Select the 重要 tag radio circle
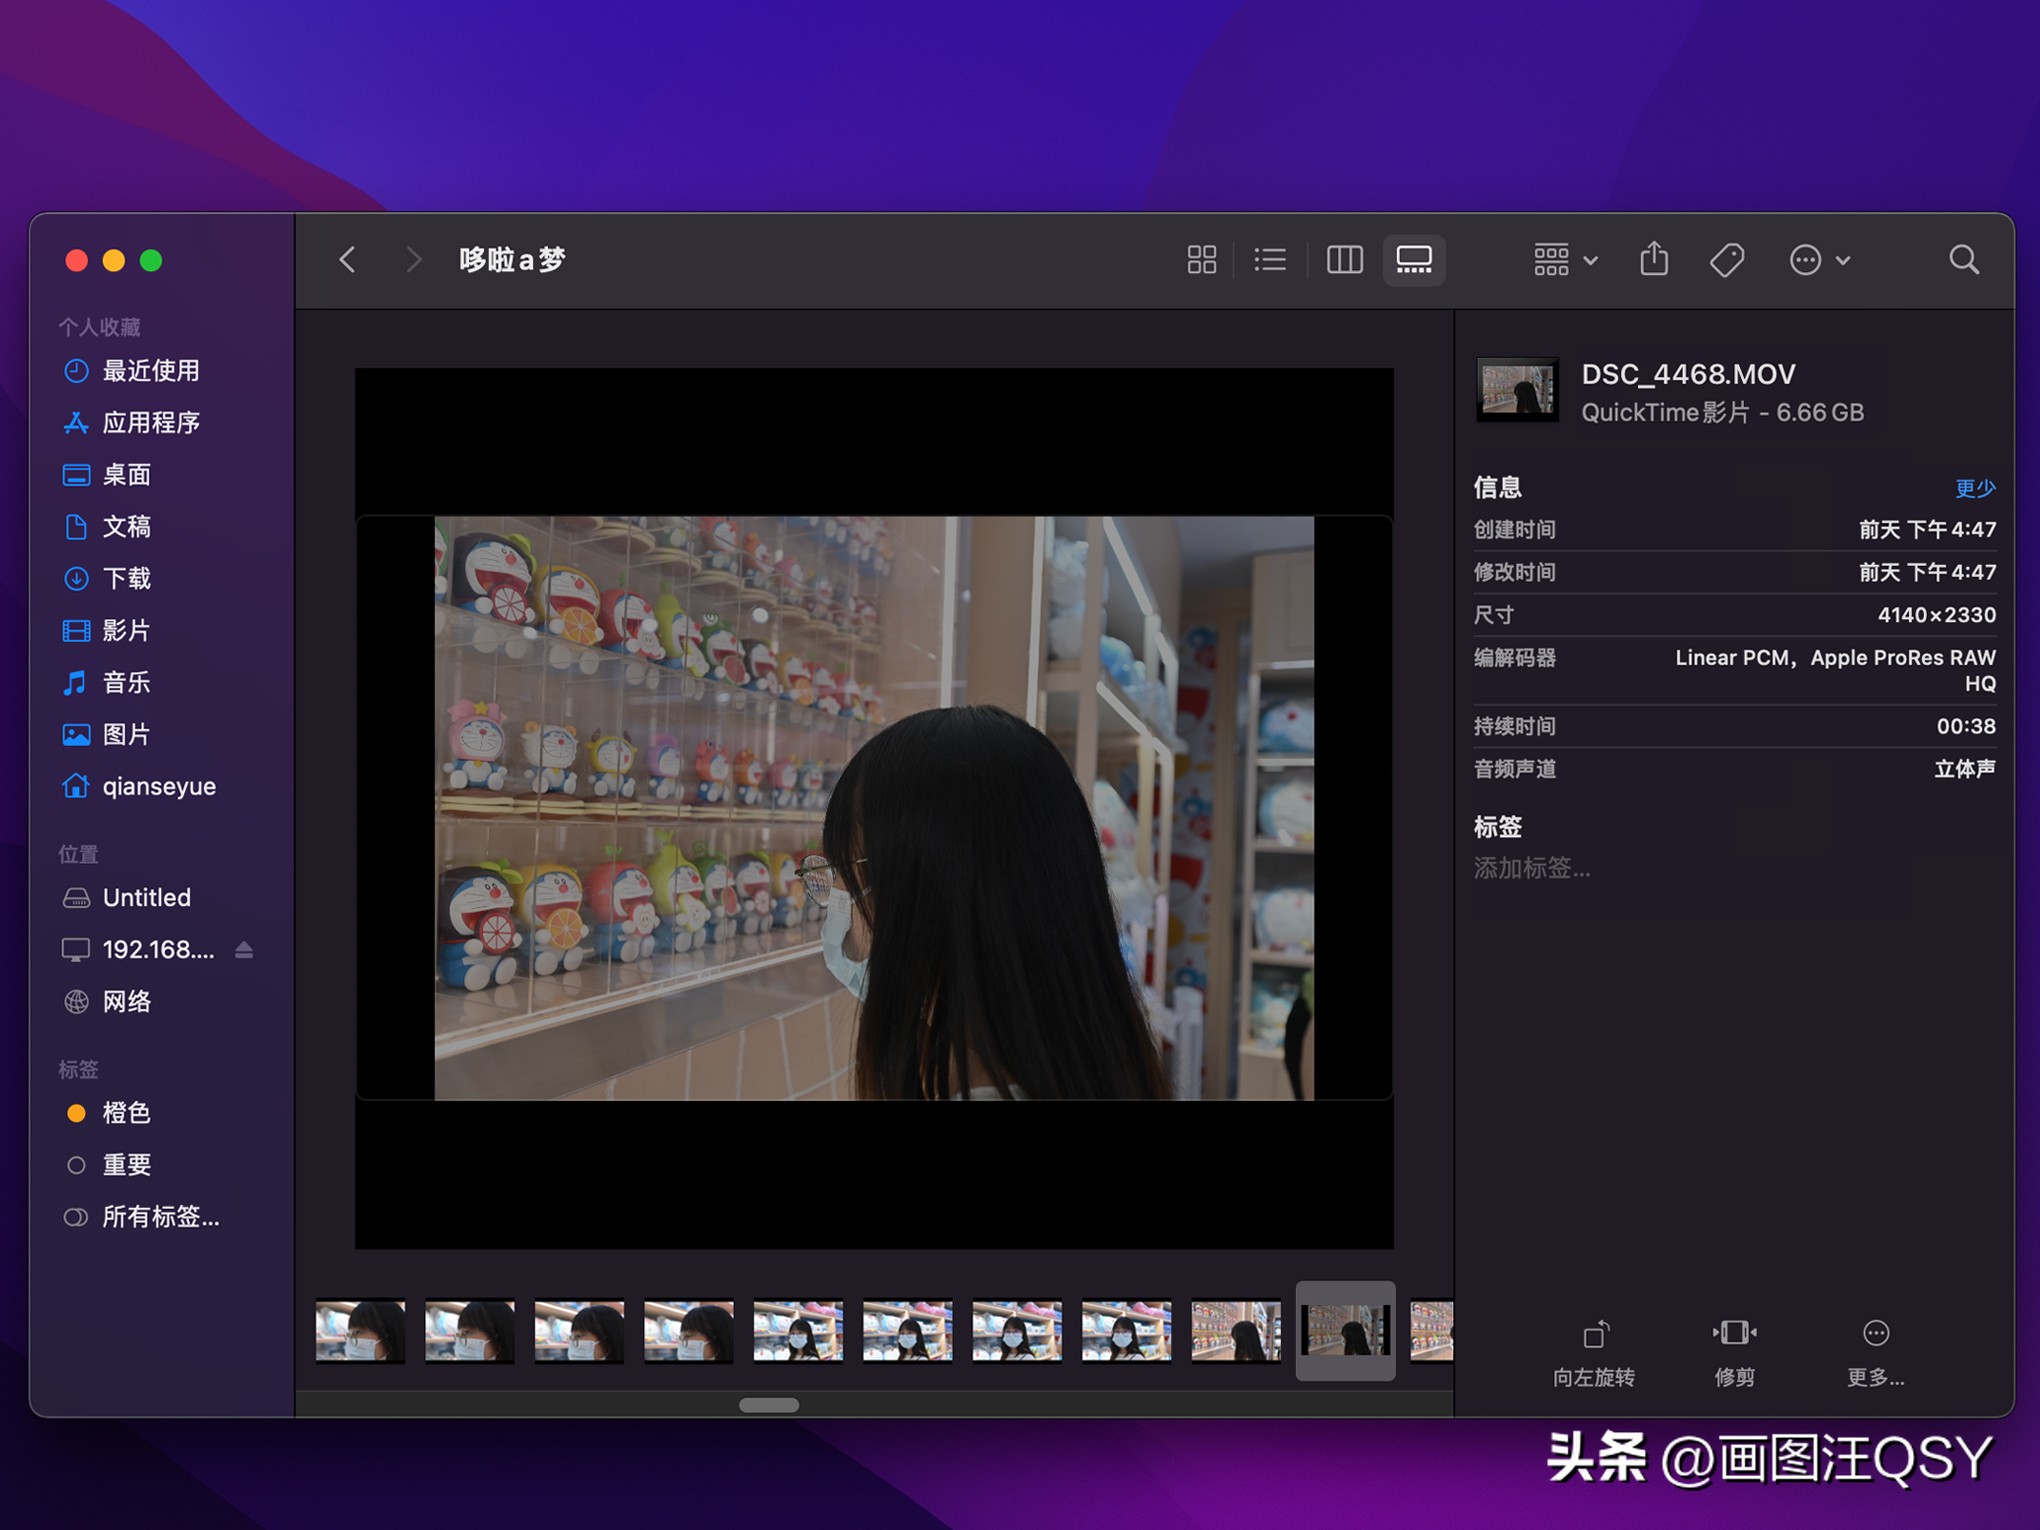Image resolution: width=2040 pixels, height=1530 pixels. [76, 1164]
